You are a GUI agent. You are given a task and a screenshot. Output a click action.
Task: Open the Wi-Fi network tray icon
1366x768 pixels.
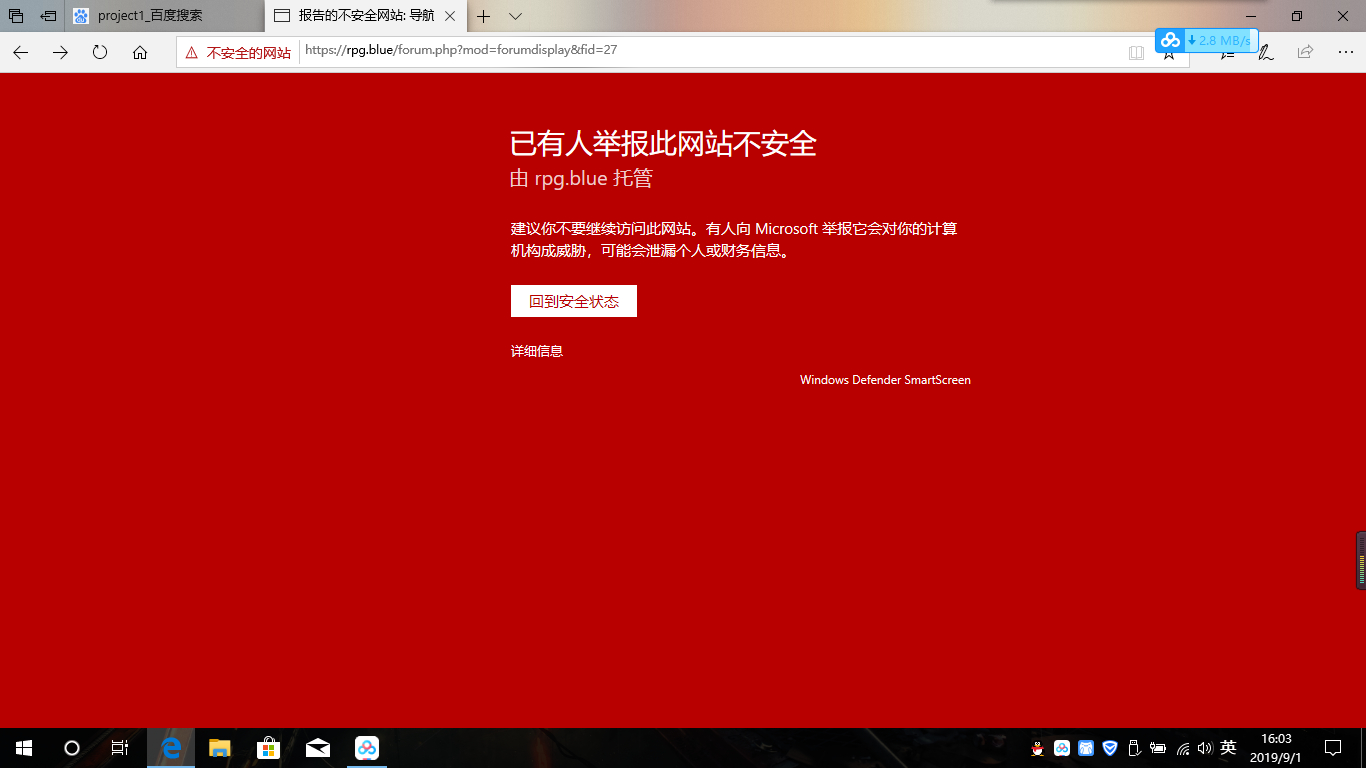tap(1183, 748)
